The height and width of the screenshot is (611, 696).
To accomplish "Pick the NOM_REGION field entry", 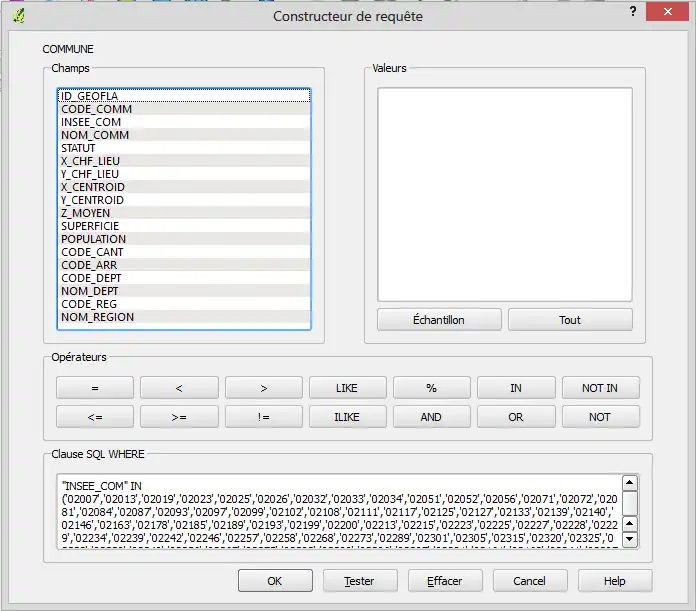I will coord(98,317).
